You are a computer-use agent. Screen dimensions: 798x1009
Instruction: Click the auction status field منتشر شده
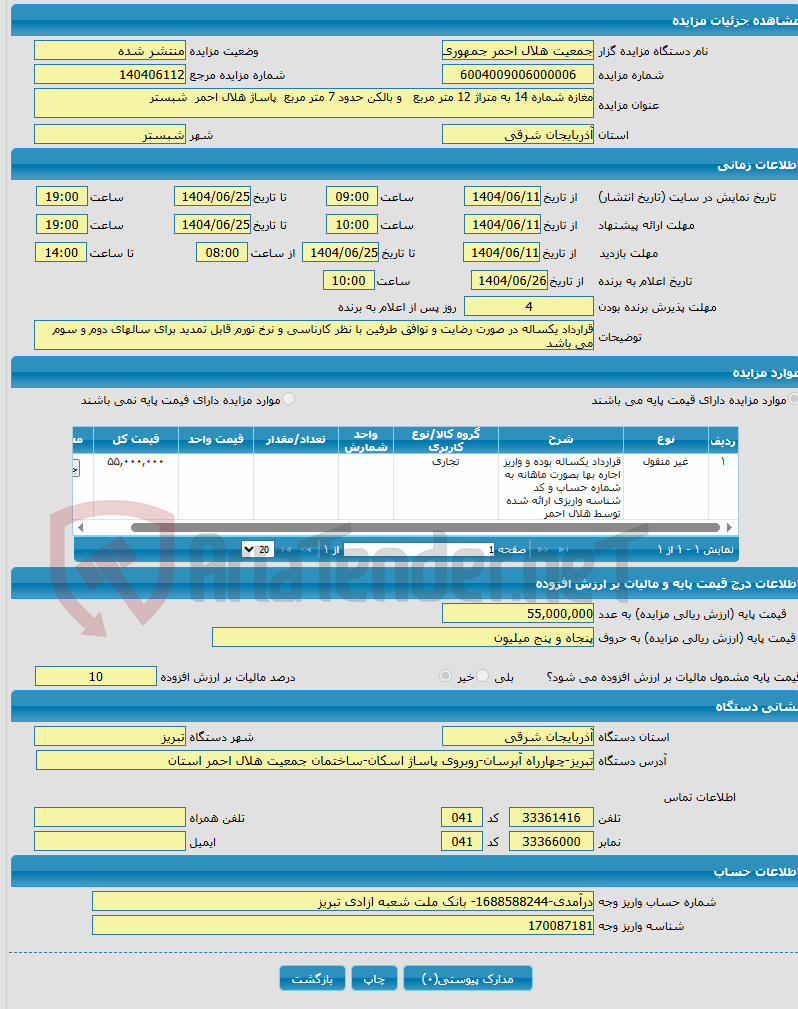click(x=110, y=51)
